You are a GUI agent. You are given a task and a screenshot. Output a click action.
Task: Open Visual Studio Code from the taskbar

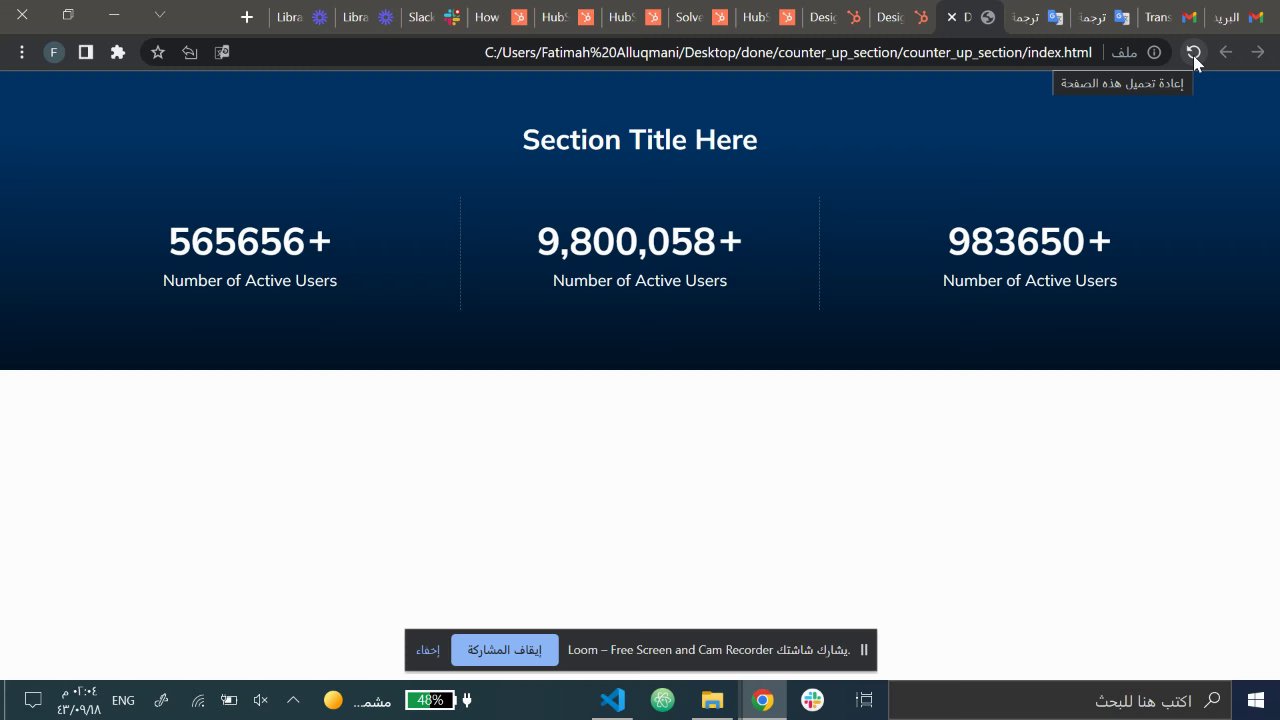click(613, 700)
